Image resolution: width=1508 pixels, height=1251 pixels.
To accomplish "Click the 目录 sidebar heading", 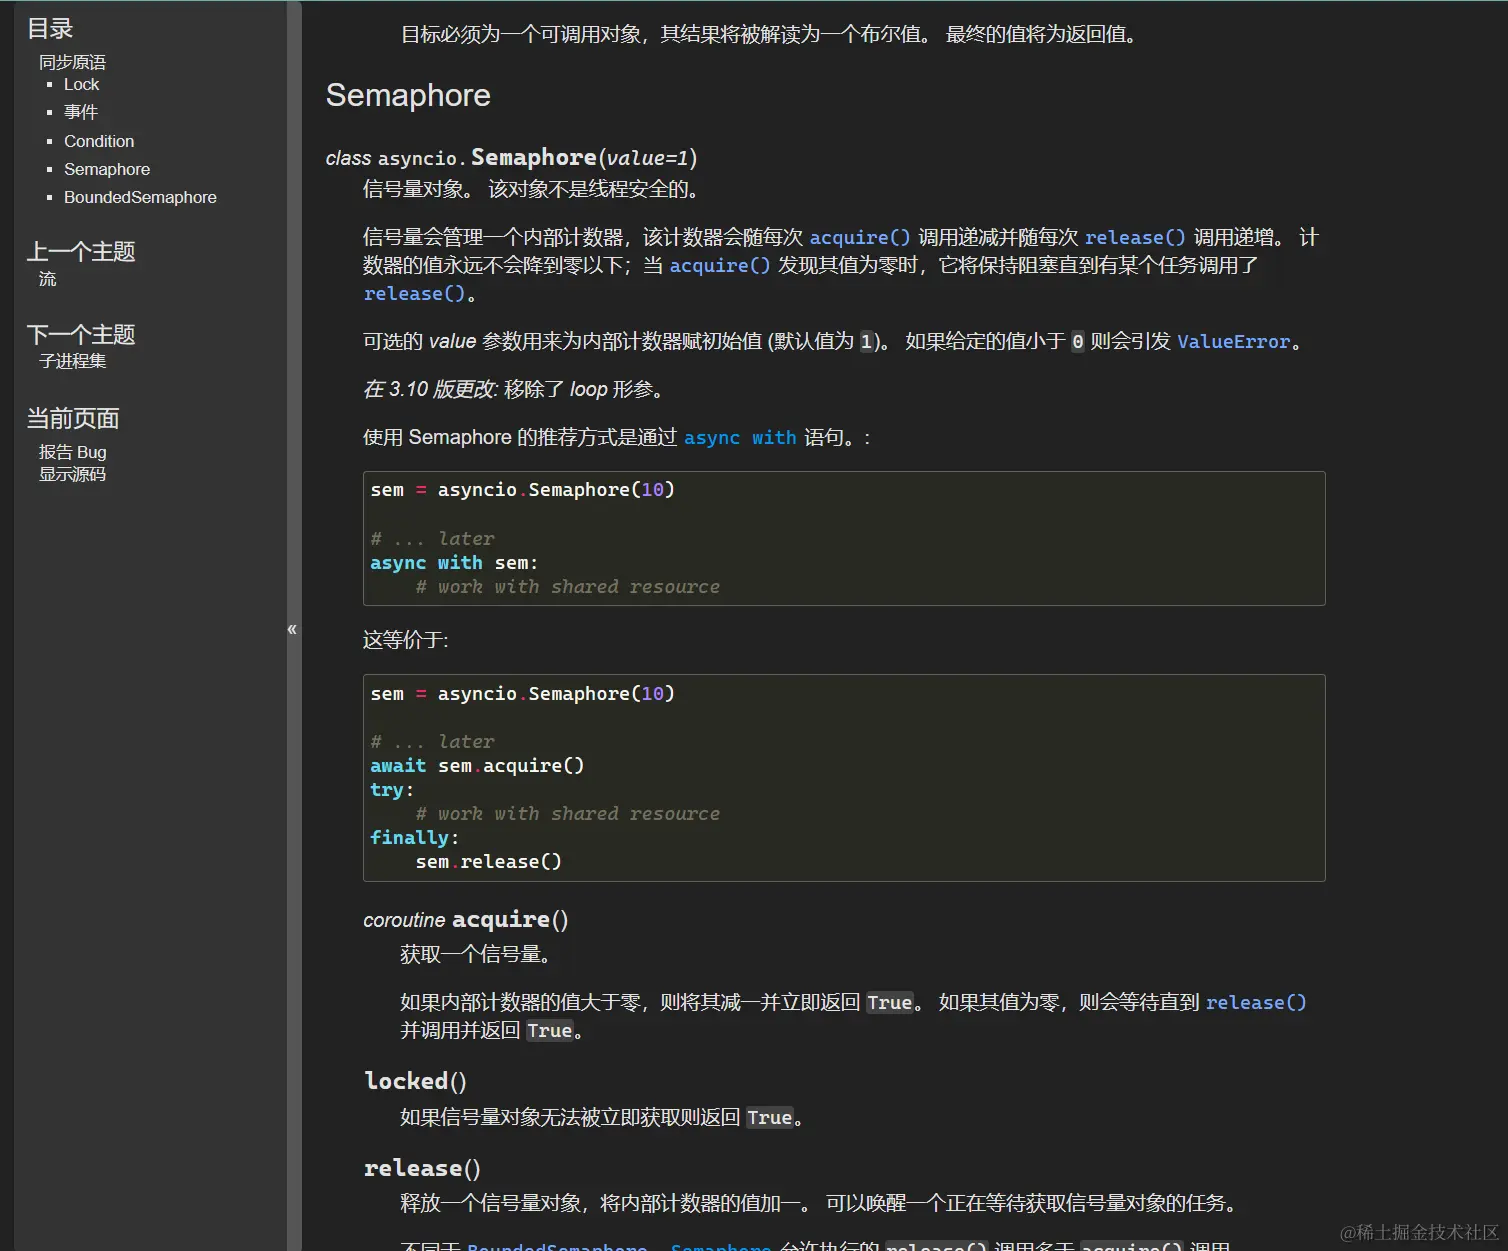I will click(x=50, y=29).
